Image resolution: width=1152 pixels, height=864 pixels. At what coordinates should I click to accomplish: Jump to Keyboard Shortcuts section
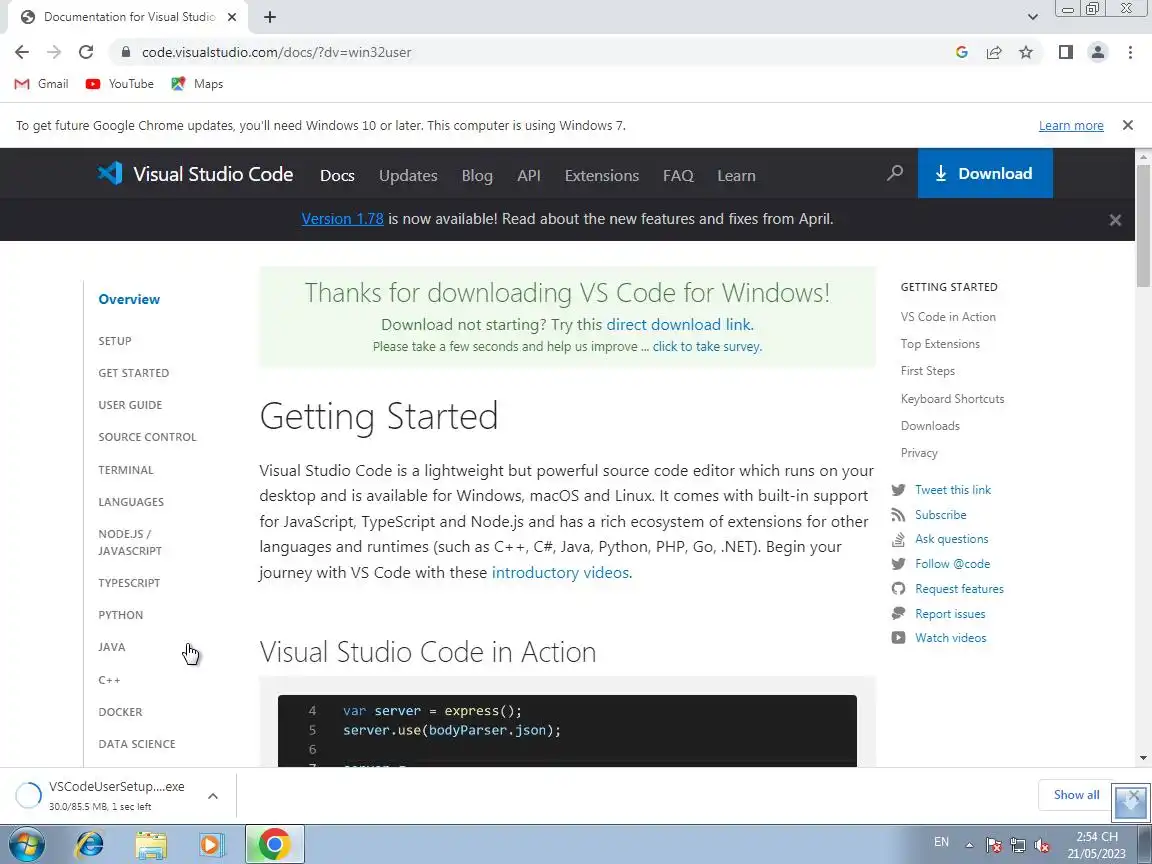point(952,399)
